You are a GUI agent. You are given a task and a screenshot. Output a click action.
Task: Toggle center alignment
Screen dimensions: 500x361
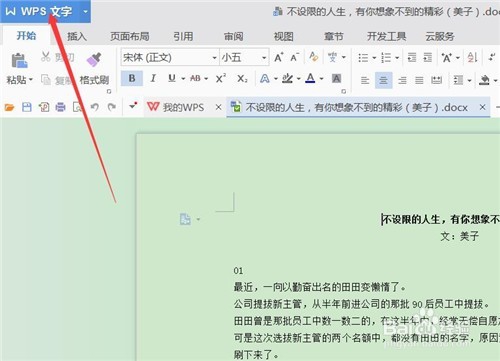point(384,80)
